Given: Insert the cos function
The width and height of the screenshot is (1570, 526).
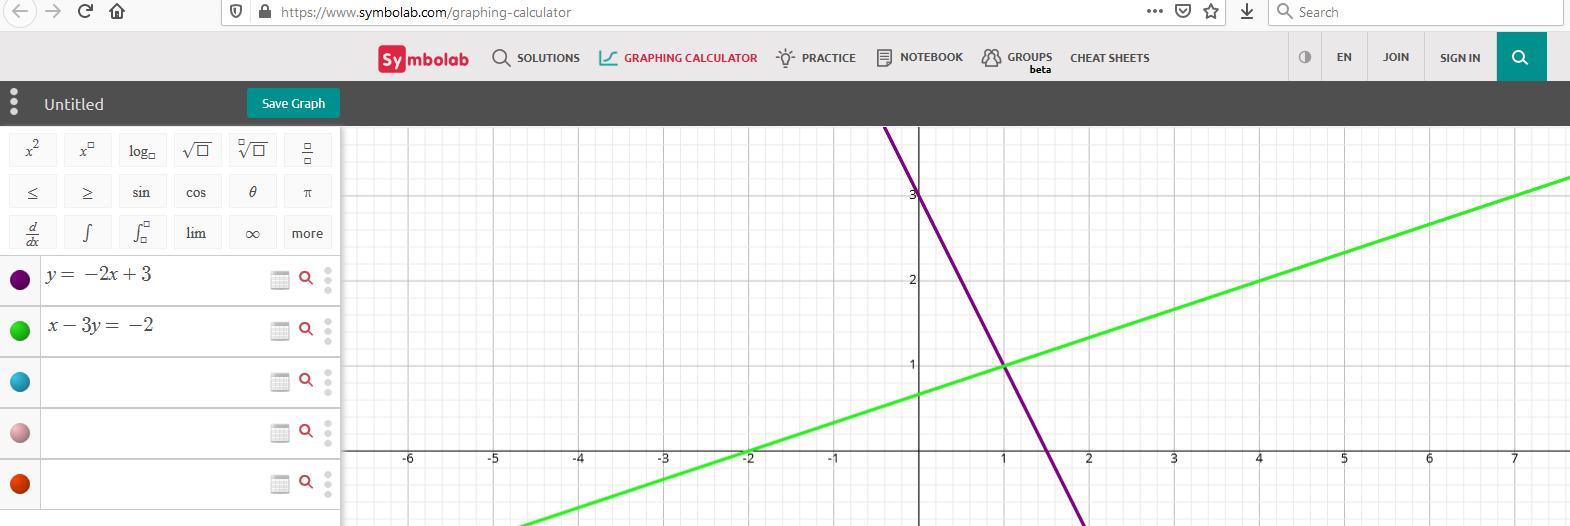Looking at the screenshot, I should point(196,192).
